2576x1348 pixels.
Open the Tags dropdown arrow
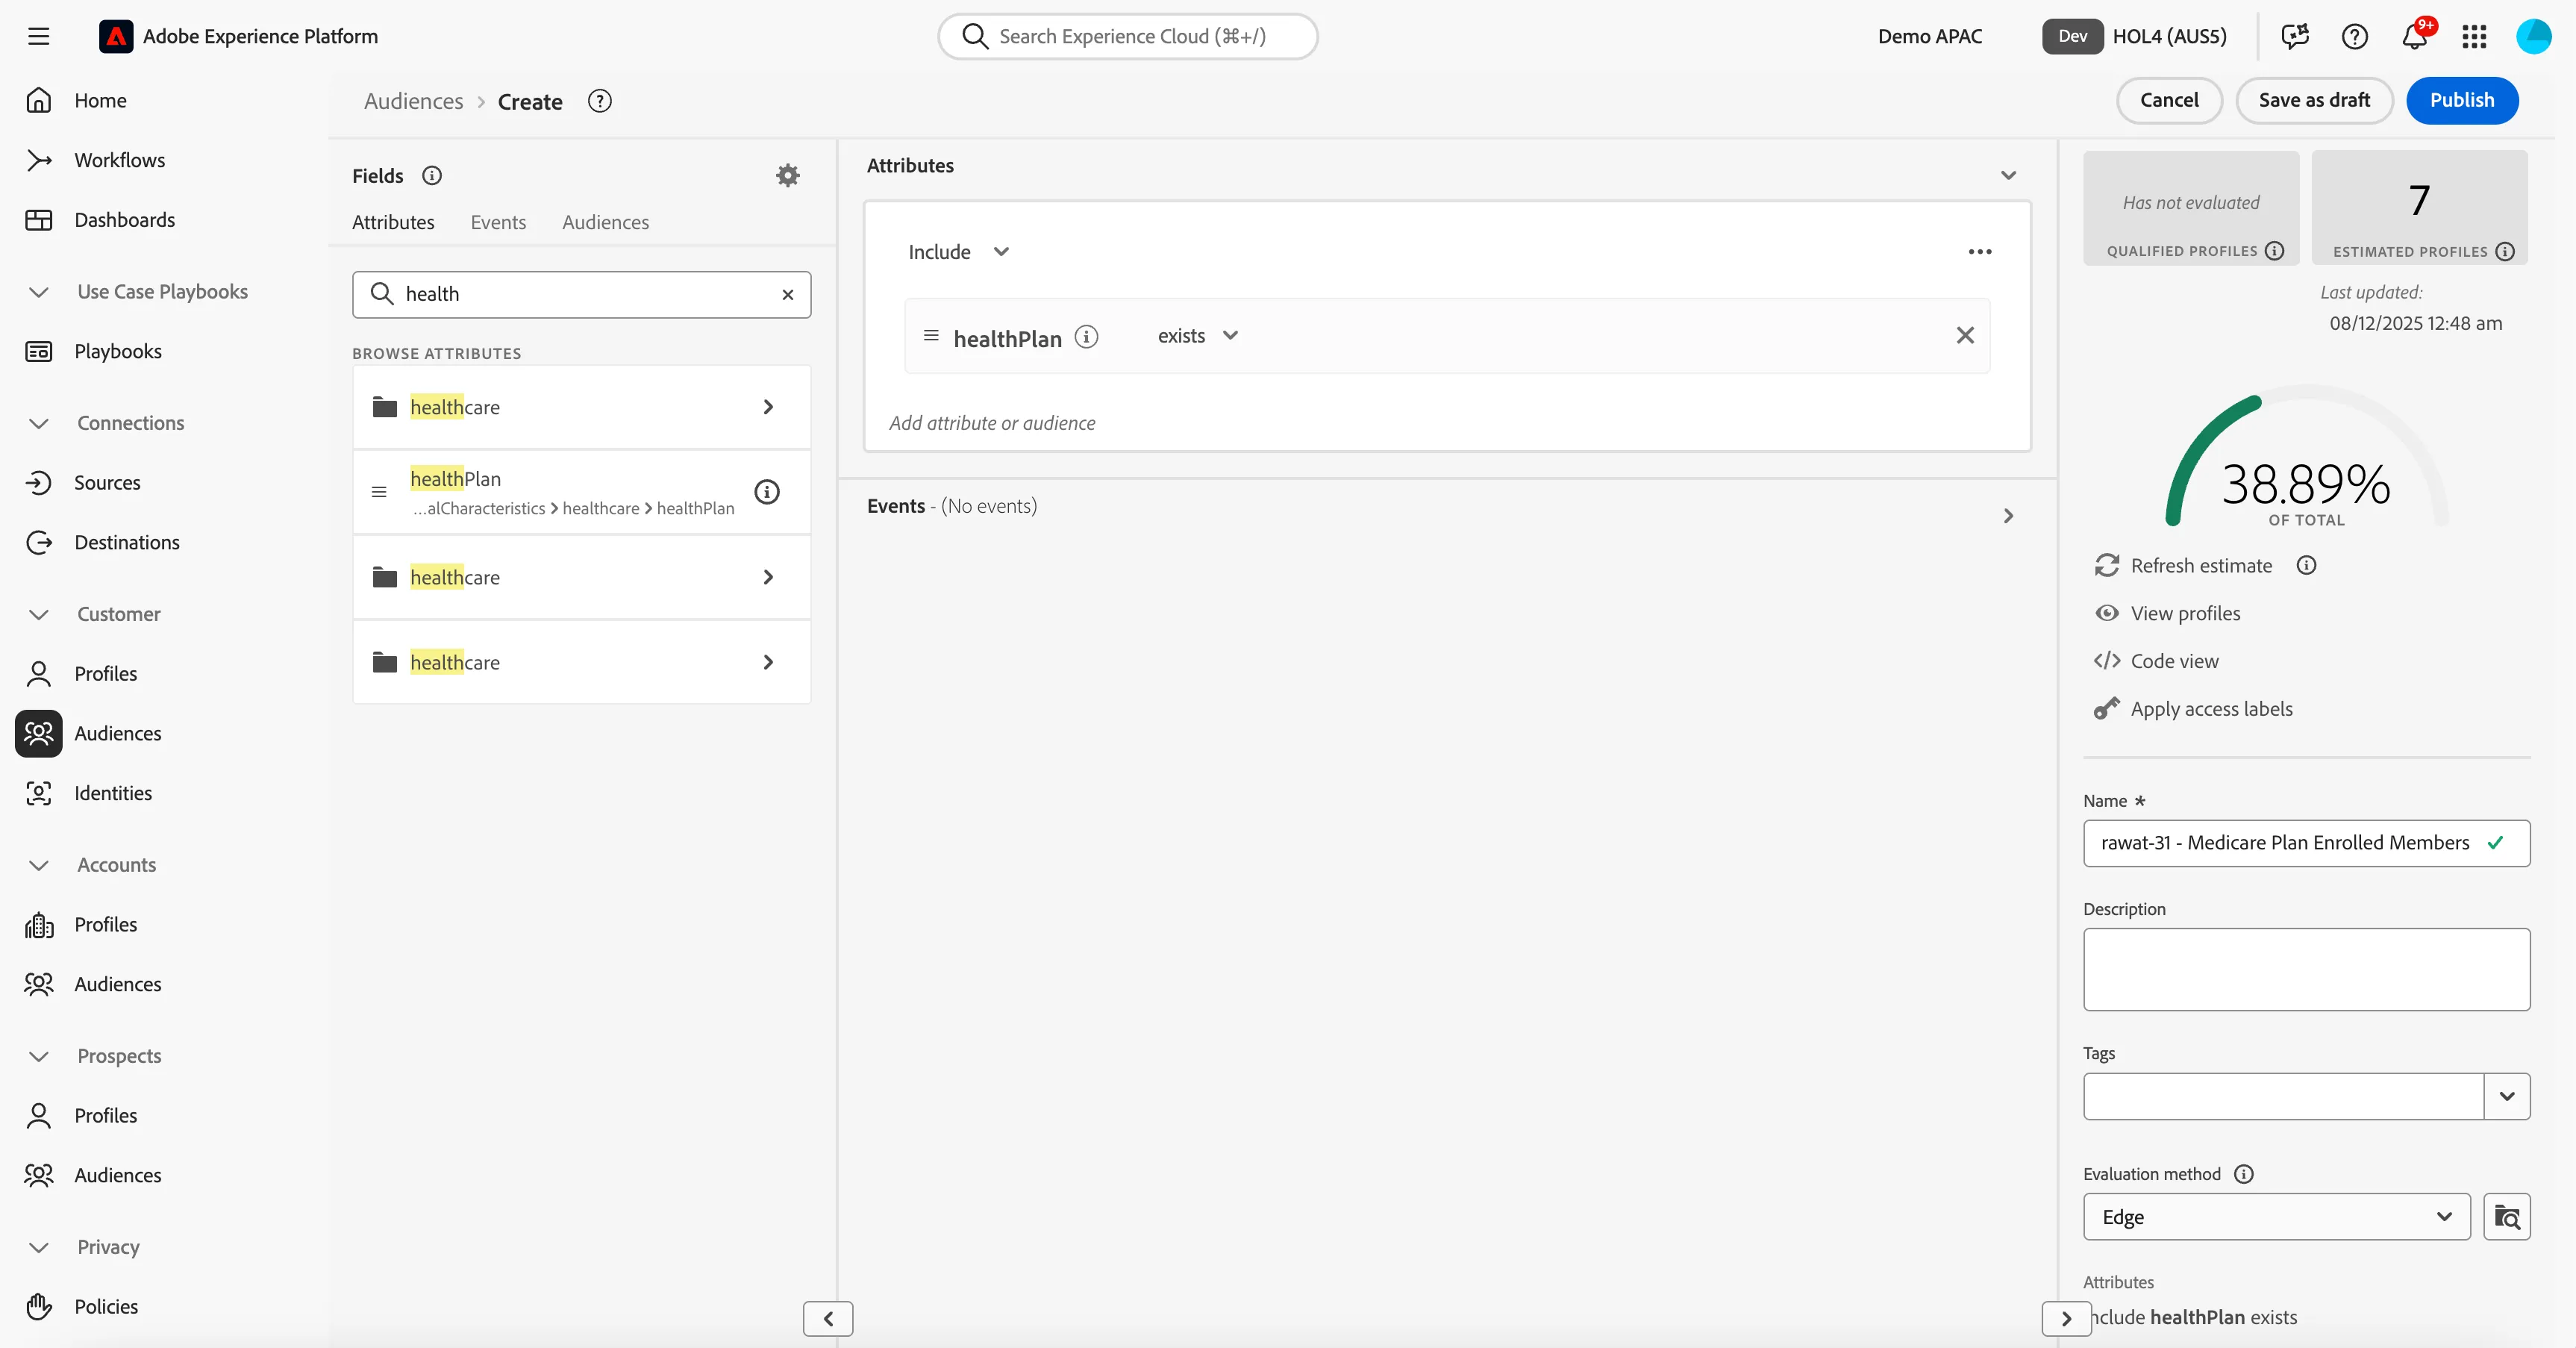tap(2507, 1096)
